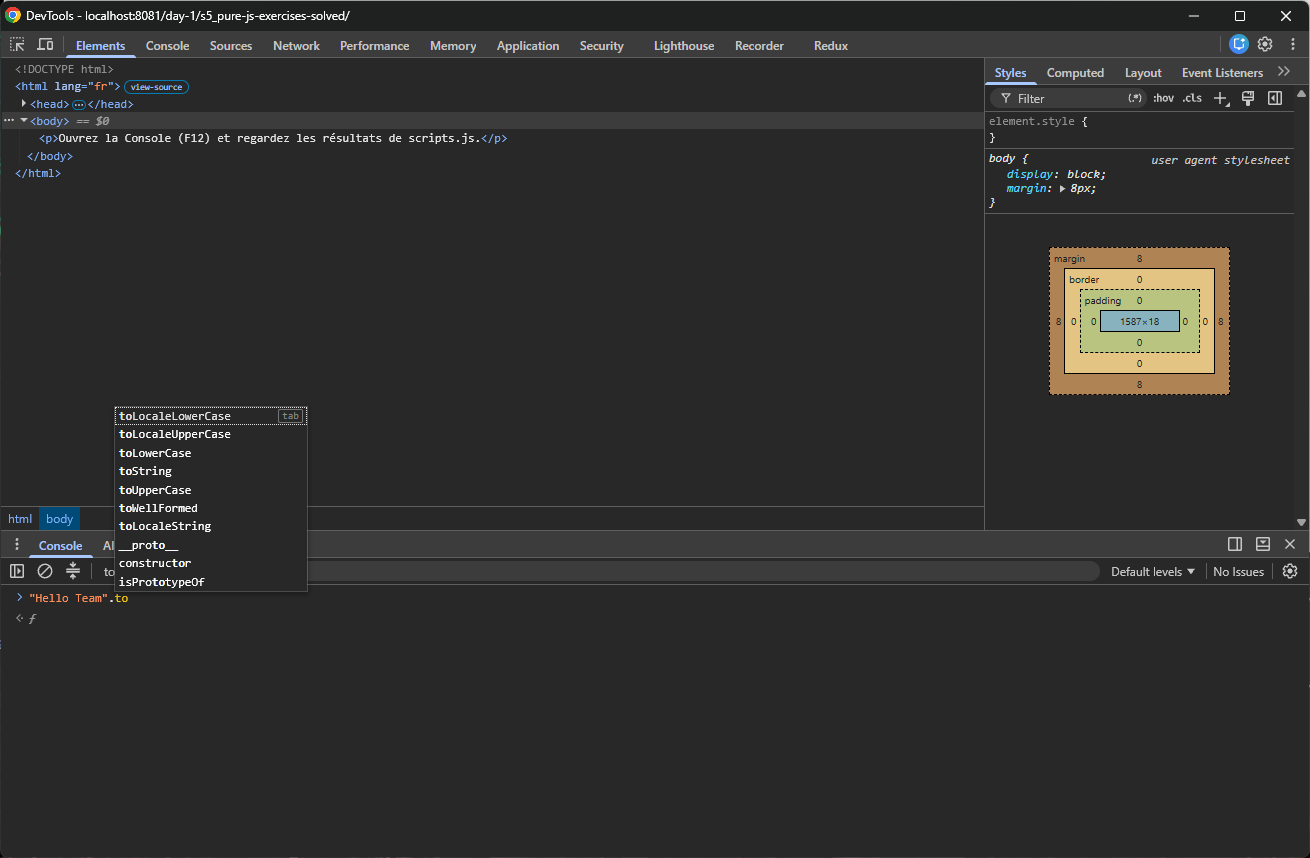
Task: Expand the margin shorthand triangle
Action: (x=1062, y=188)
